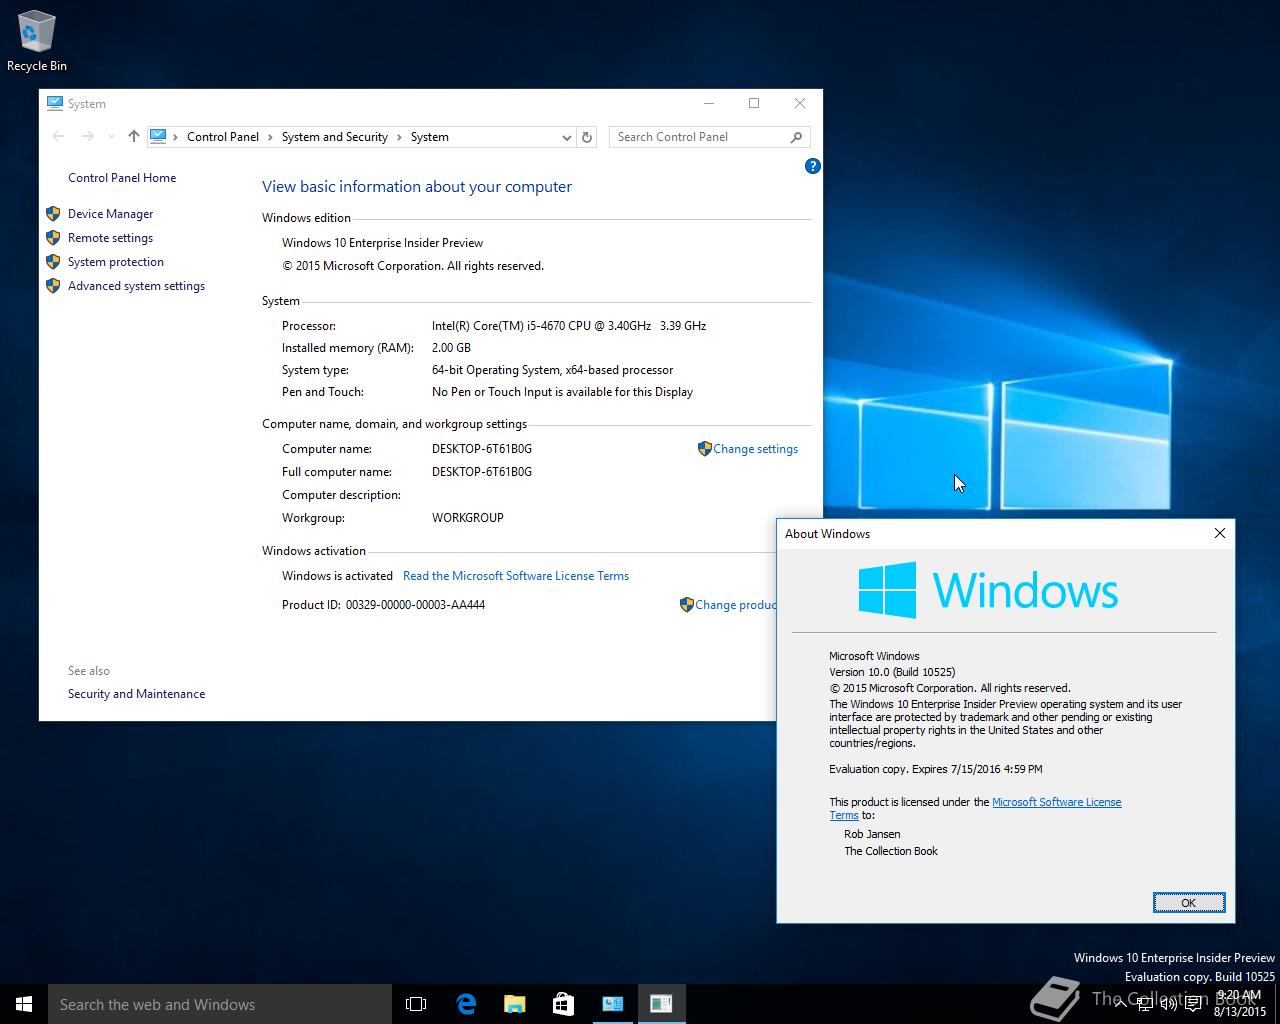Expand the address bar history dropdown
Viewport: 1280px width, 1024px height.
coord(566,137)
